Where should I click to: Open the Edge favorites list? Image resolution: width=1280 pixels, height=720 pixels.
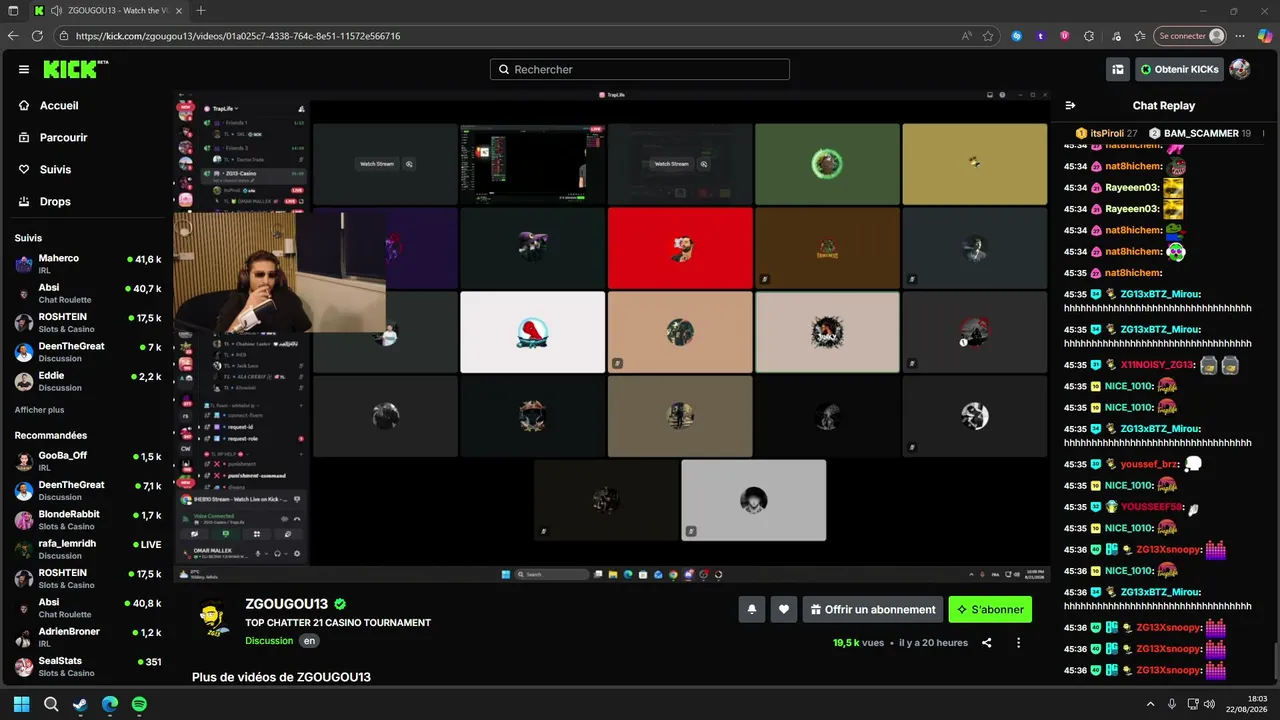(1139, 36)
